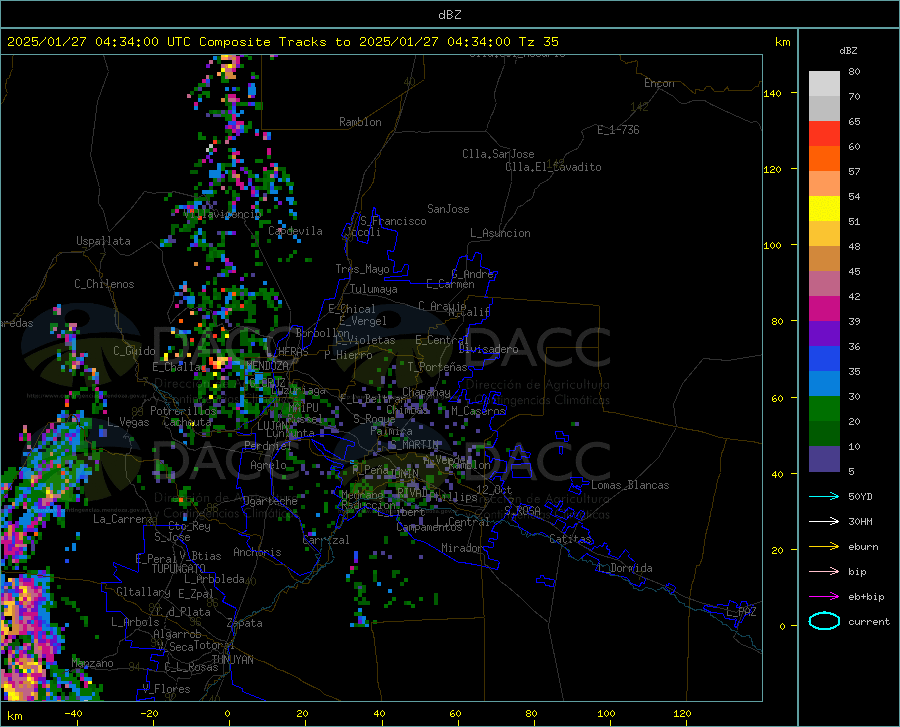Click the TUPUNGATO label
Image resolution: width=900 pixels, height=727 pixels.
point(179,569)
